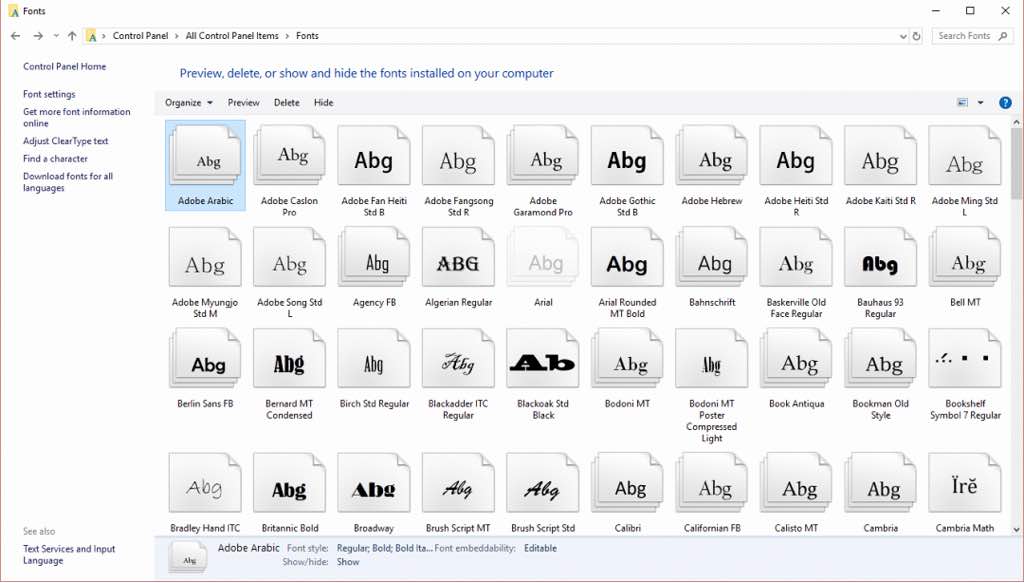
Task: Select the Adobe Garamond Pro font icon
Action: click(543, 156)
